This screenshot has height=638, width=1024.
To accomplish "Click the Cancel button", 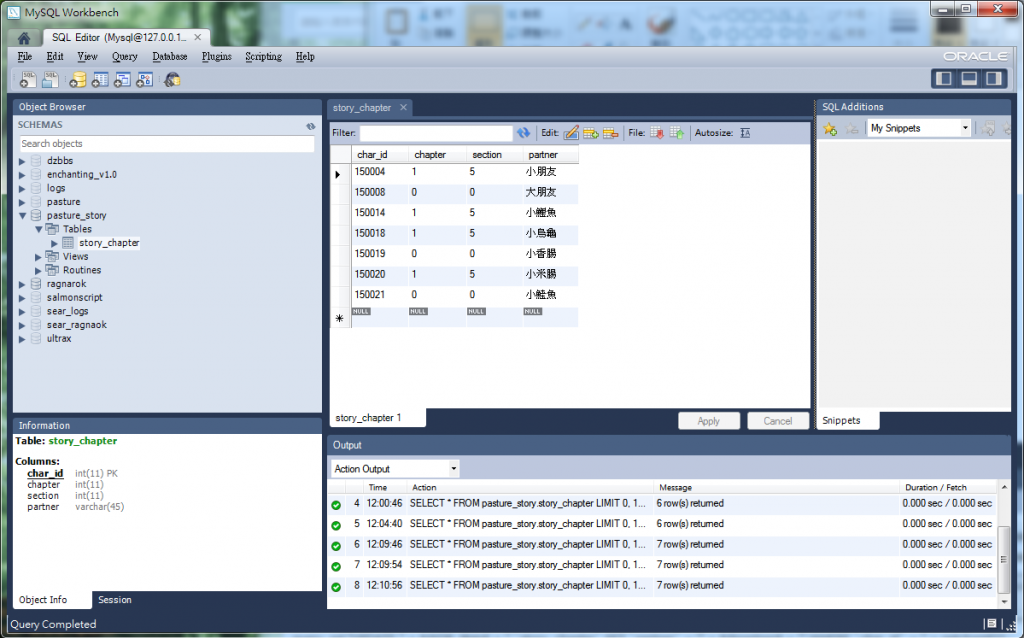I will (778, 421).
